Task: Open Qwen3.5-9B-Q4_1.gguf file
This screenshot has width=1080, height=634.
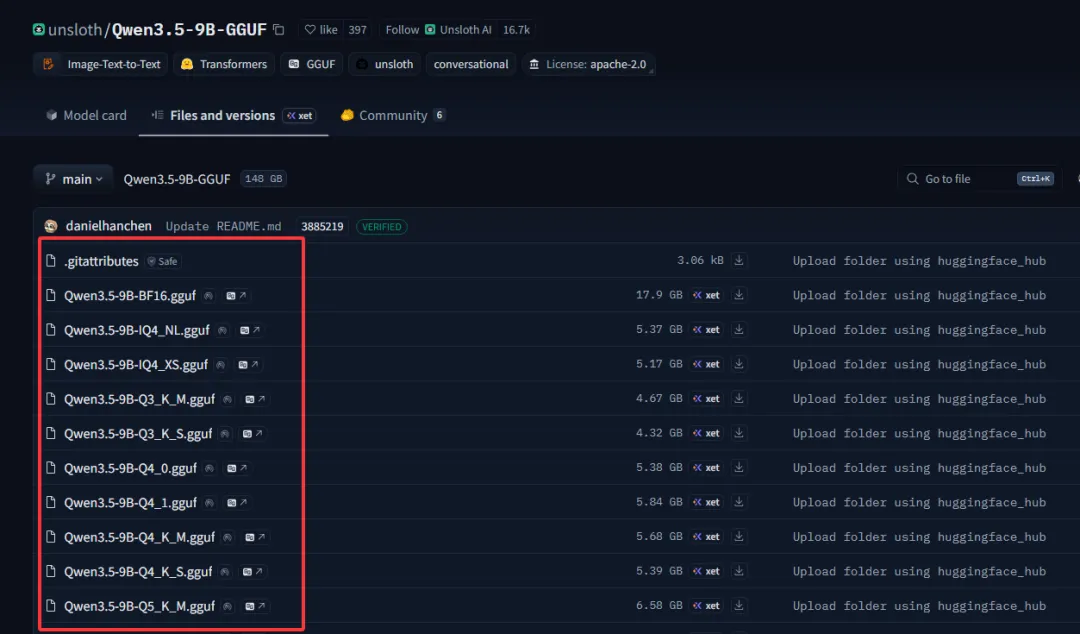Action: pyautogui.click(x=130, y=502)
